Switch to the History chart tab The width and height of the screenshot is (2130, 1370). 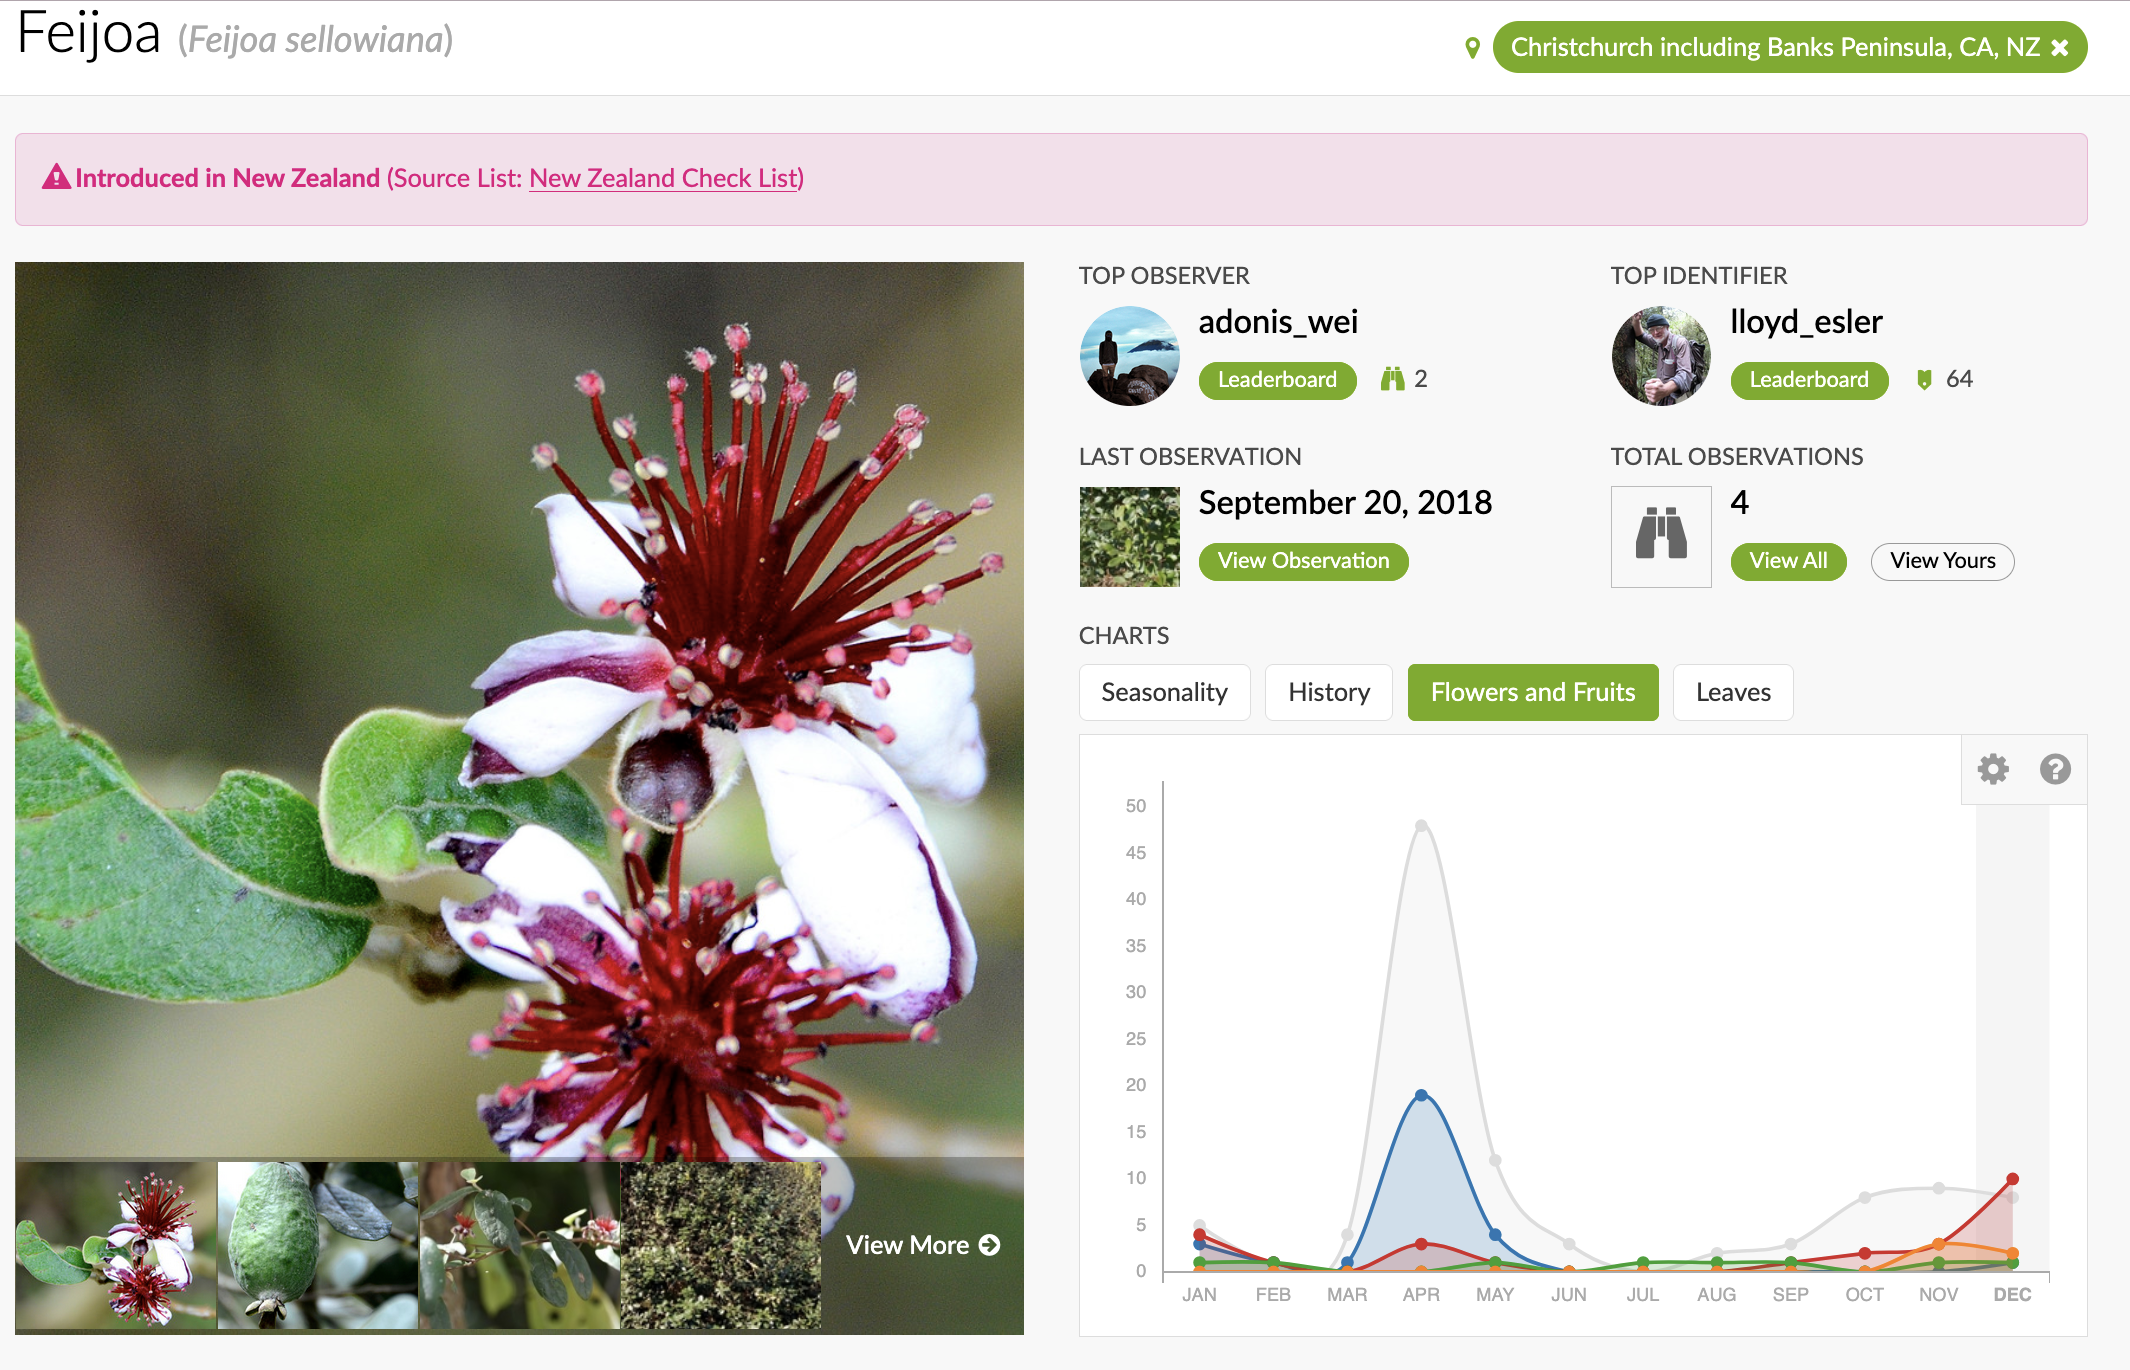pos(1328,692)
